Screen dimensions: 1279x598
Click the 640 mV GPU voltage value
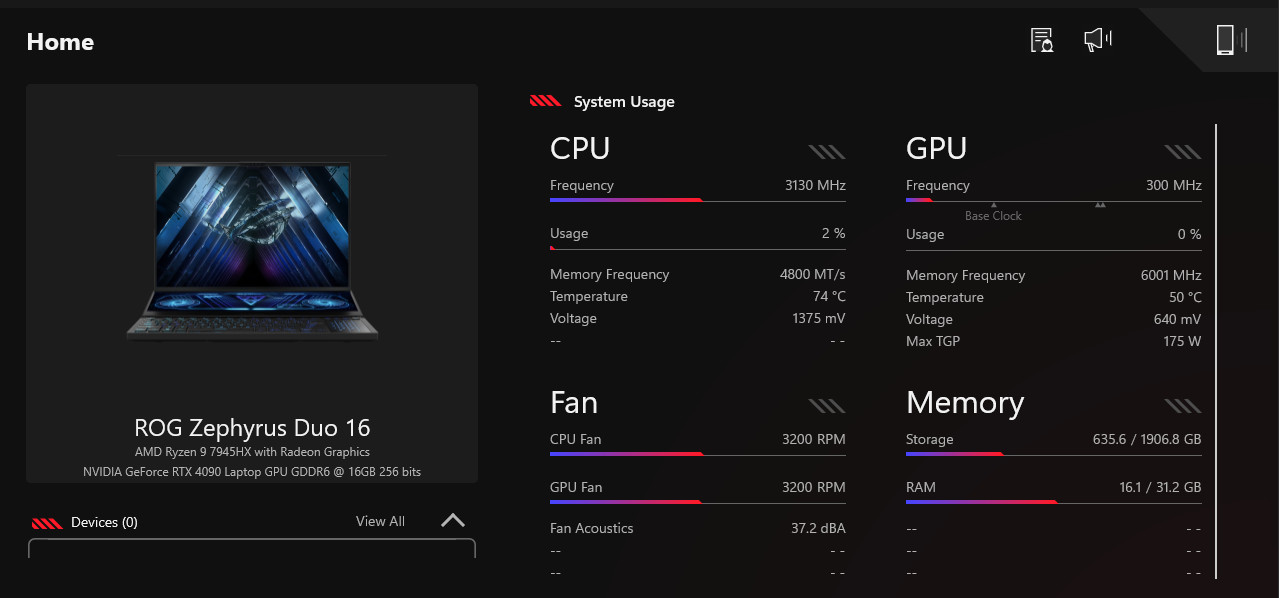[1178, 319]
